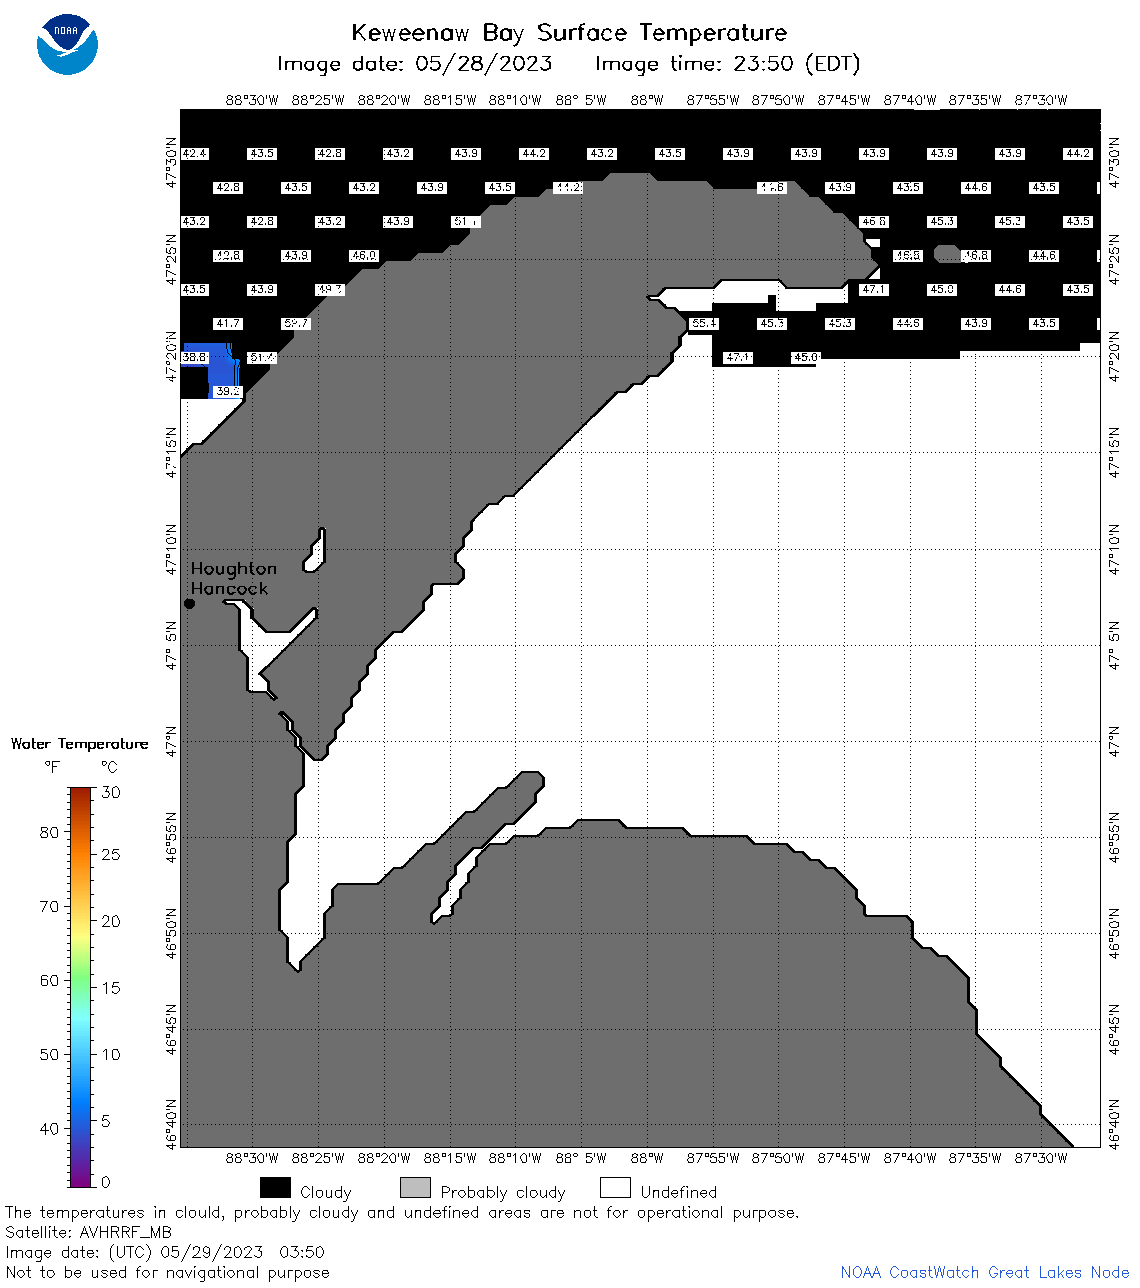The height and width of the screenshot is (1288, 1140).
Task: Click the Image time 23:50 (EDT) text
Action: click(x=728, y=64)
